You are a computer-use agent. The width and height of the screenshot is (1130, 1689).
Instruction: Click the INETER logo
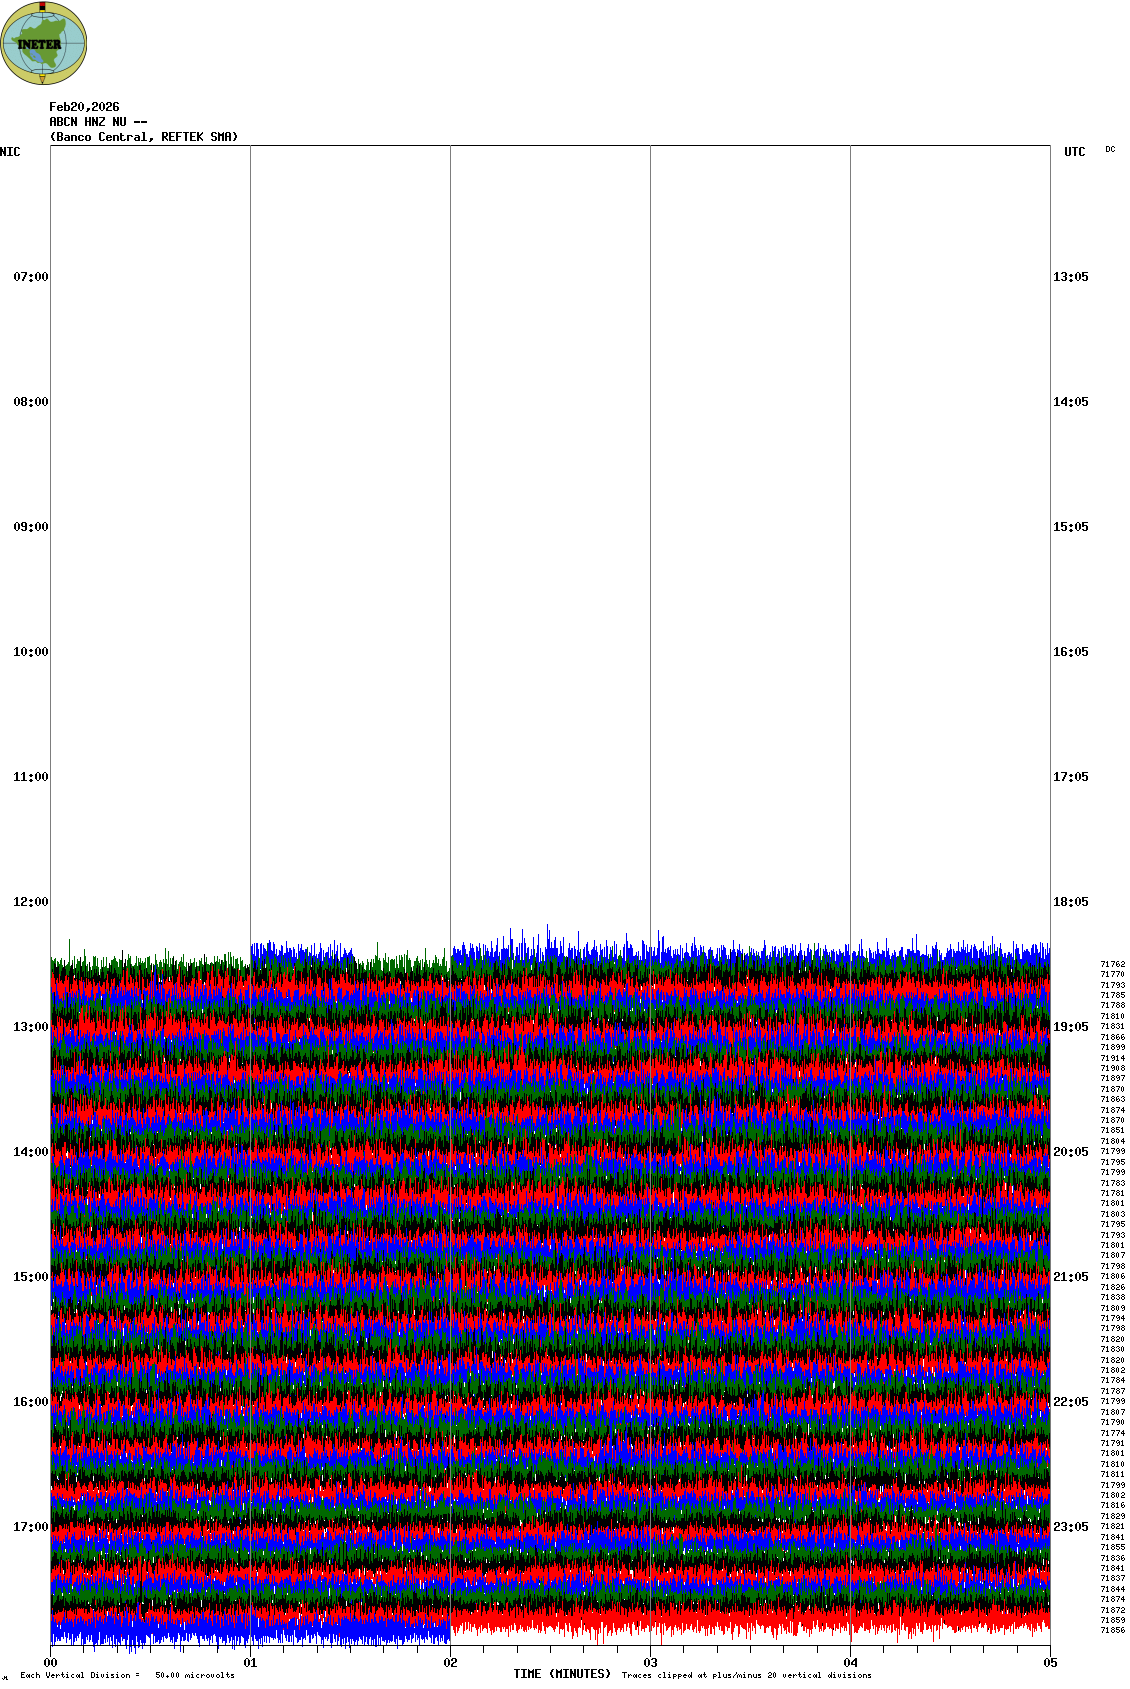44,43
